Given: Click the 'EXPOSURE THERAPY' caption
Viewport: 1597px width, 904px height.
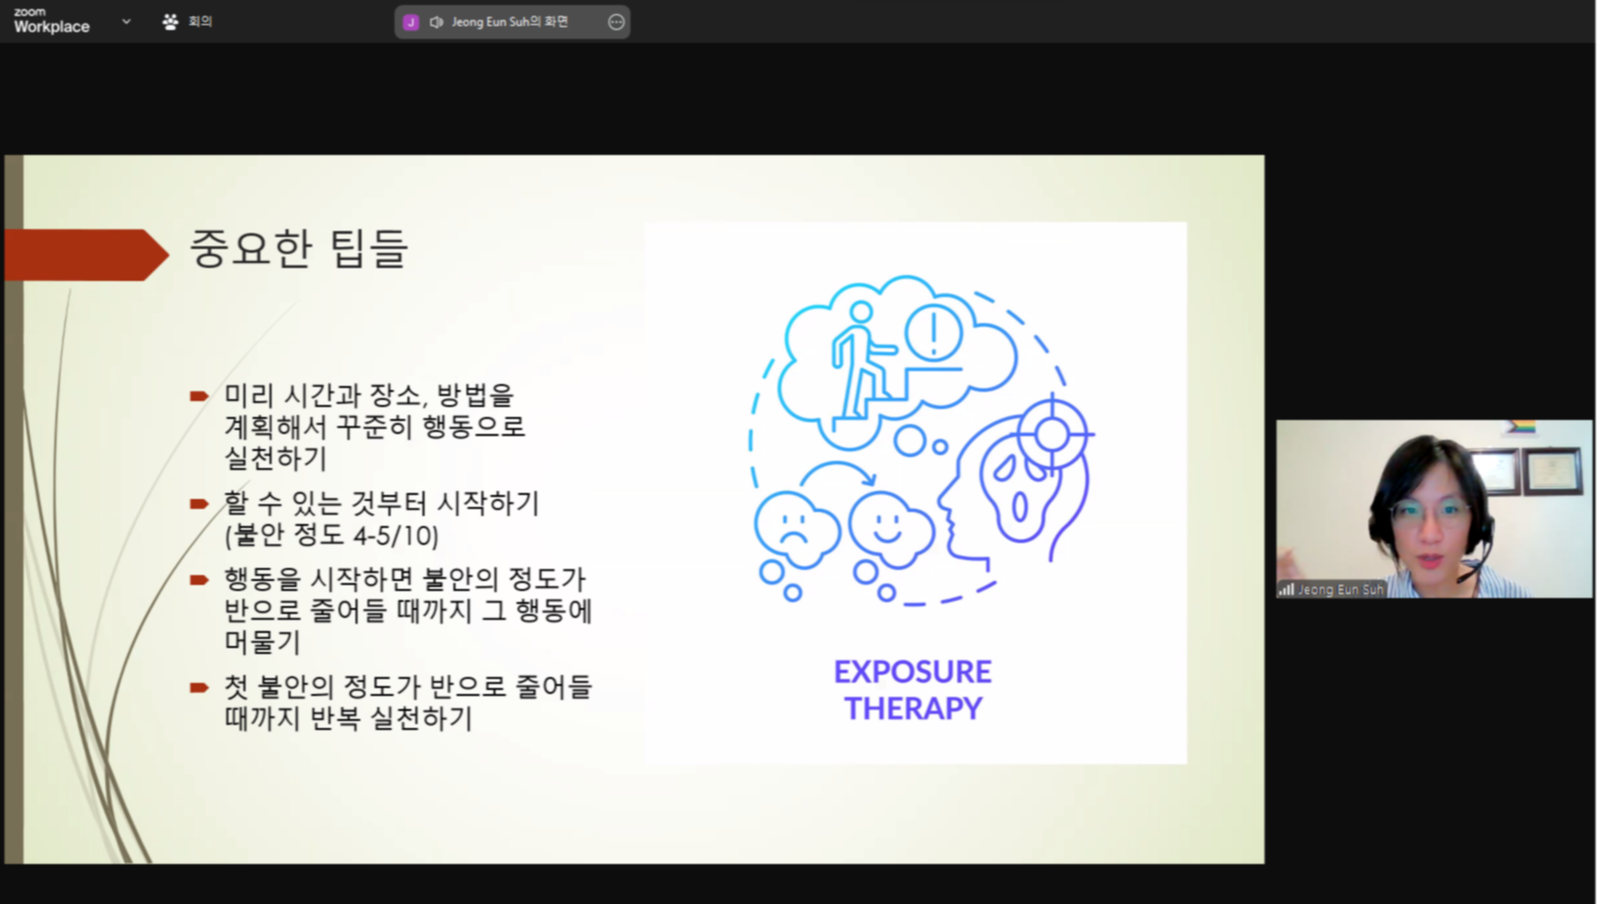Looking at the screenshot, I should click(x=913, y=690).
